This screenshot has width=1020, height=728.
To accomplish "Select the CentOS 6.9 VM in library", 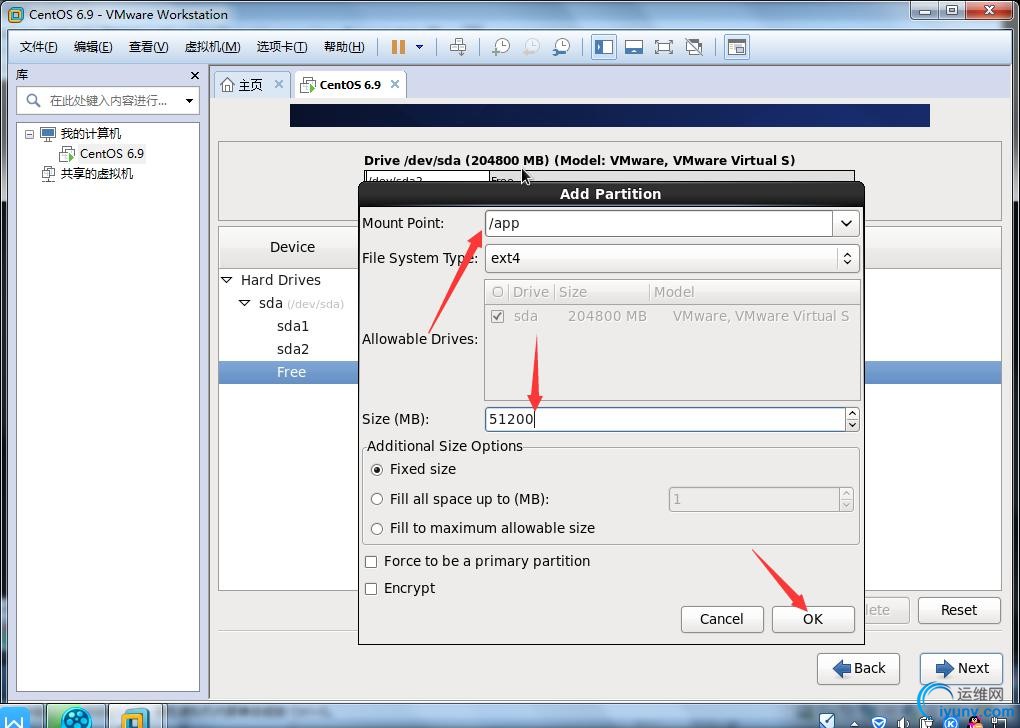I will (112, 154).
